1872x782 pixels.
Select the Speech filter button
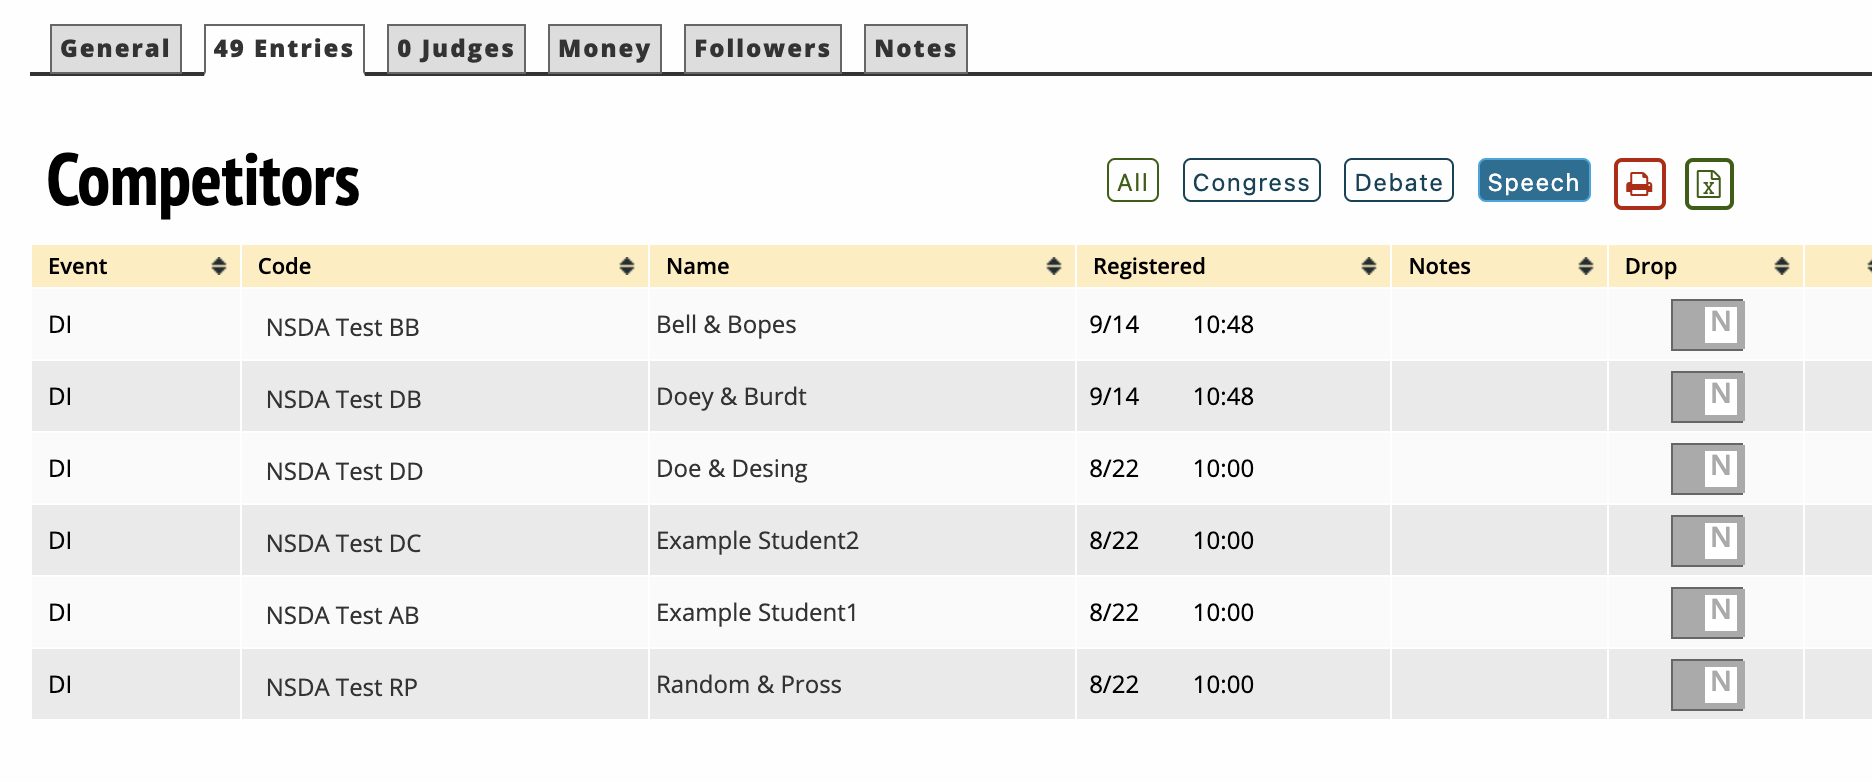click(1533, 181)
